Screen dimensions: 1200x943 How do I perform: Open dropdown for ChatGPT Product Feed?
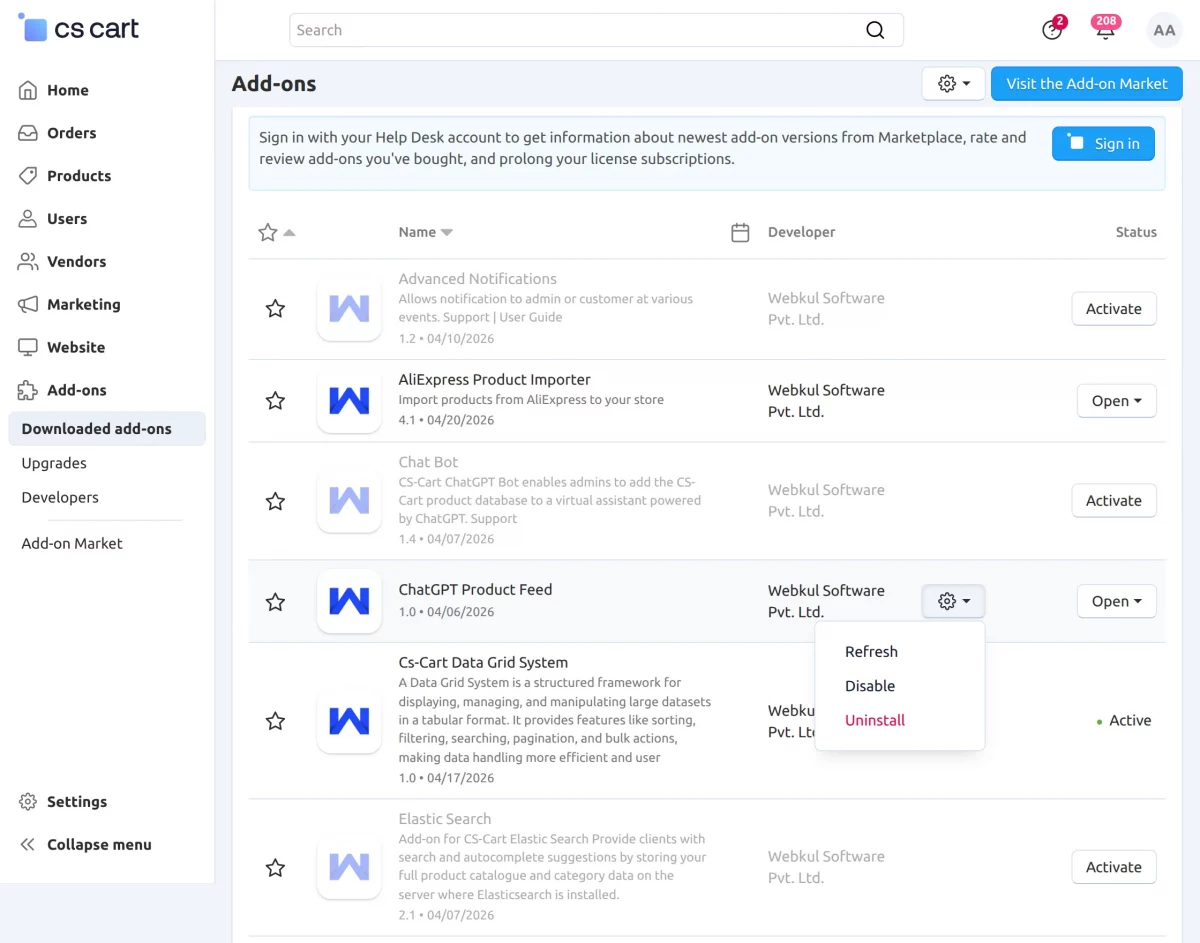tap(1116, 601)
